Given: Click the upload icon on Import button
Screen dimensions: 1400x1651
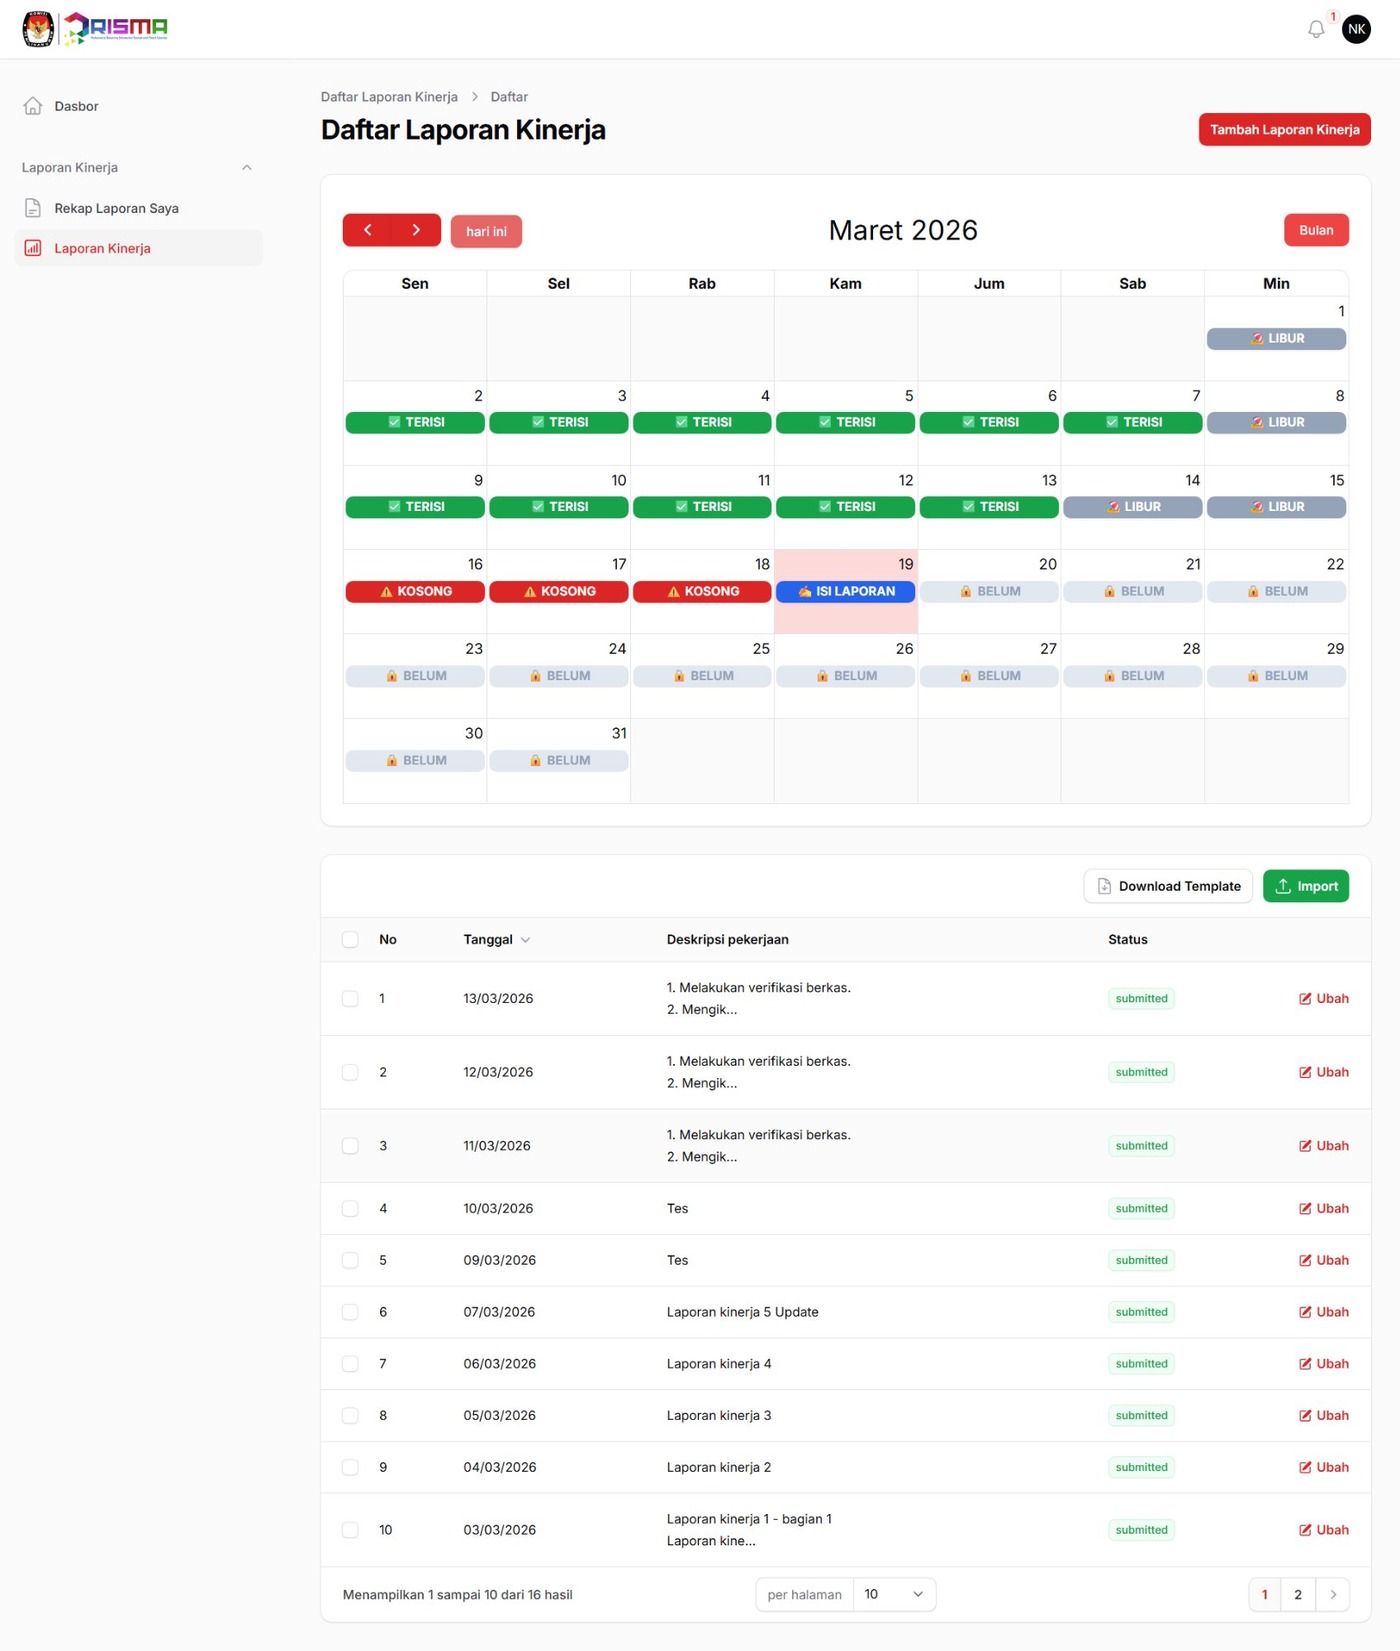Looking at the screenshot, I should click(1283, 886).
